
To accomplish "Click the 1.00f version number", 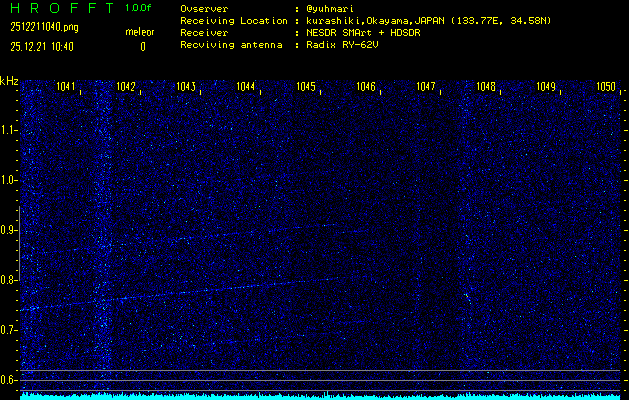I will (x=140, y=8).
